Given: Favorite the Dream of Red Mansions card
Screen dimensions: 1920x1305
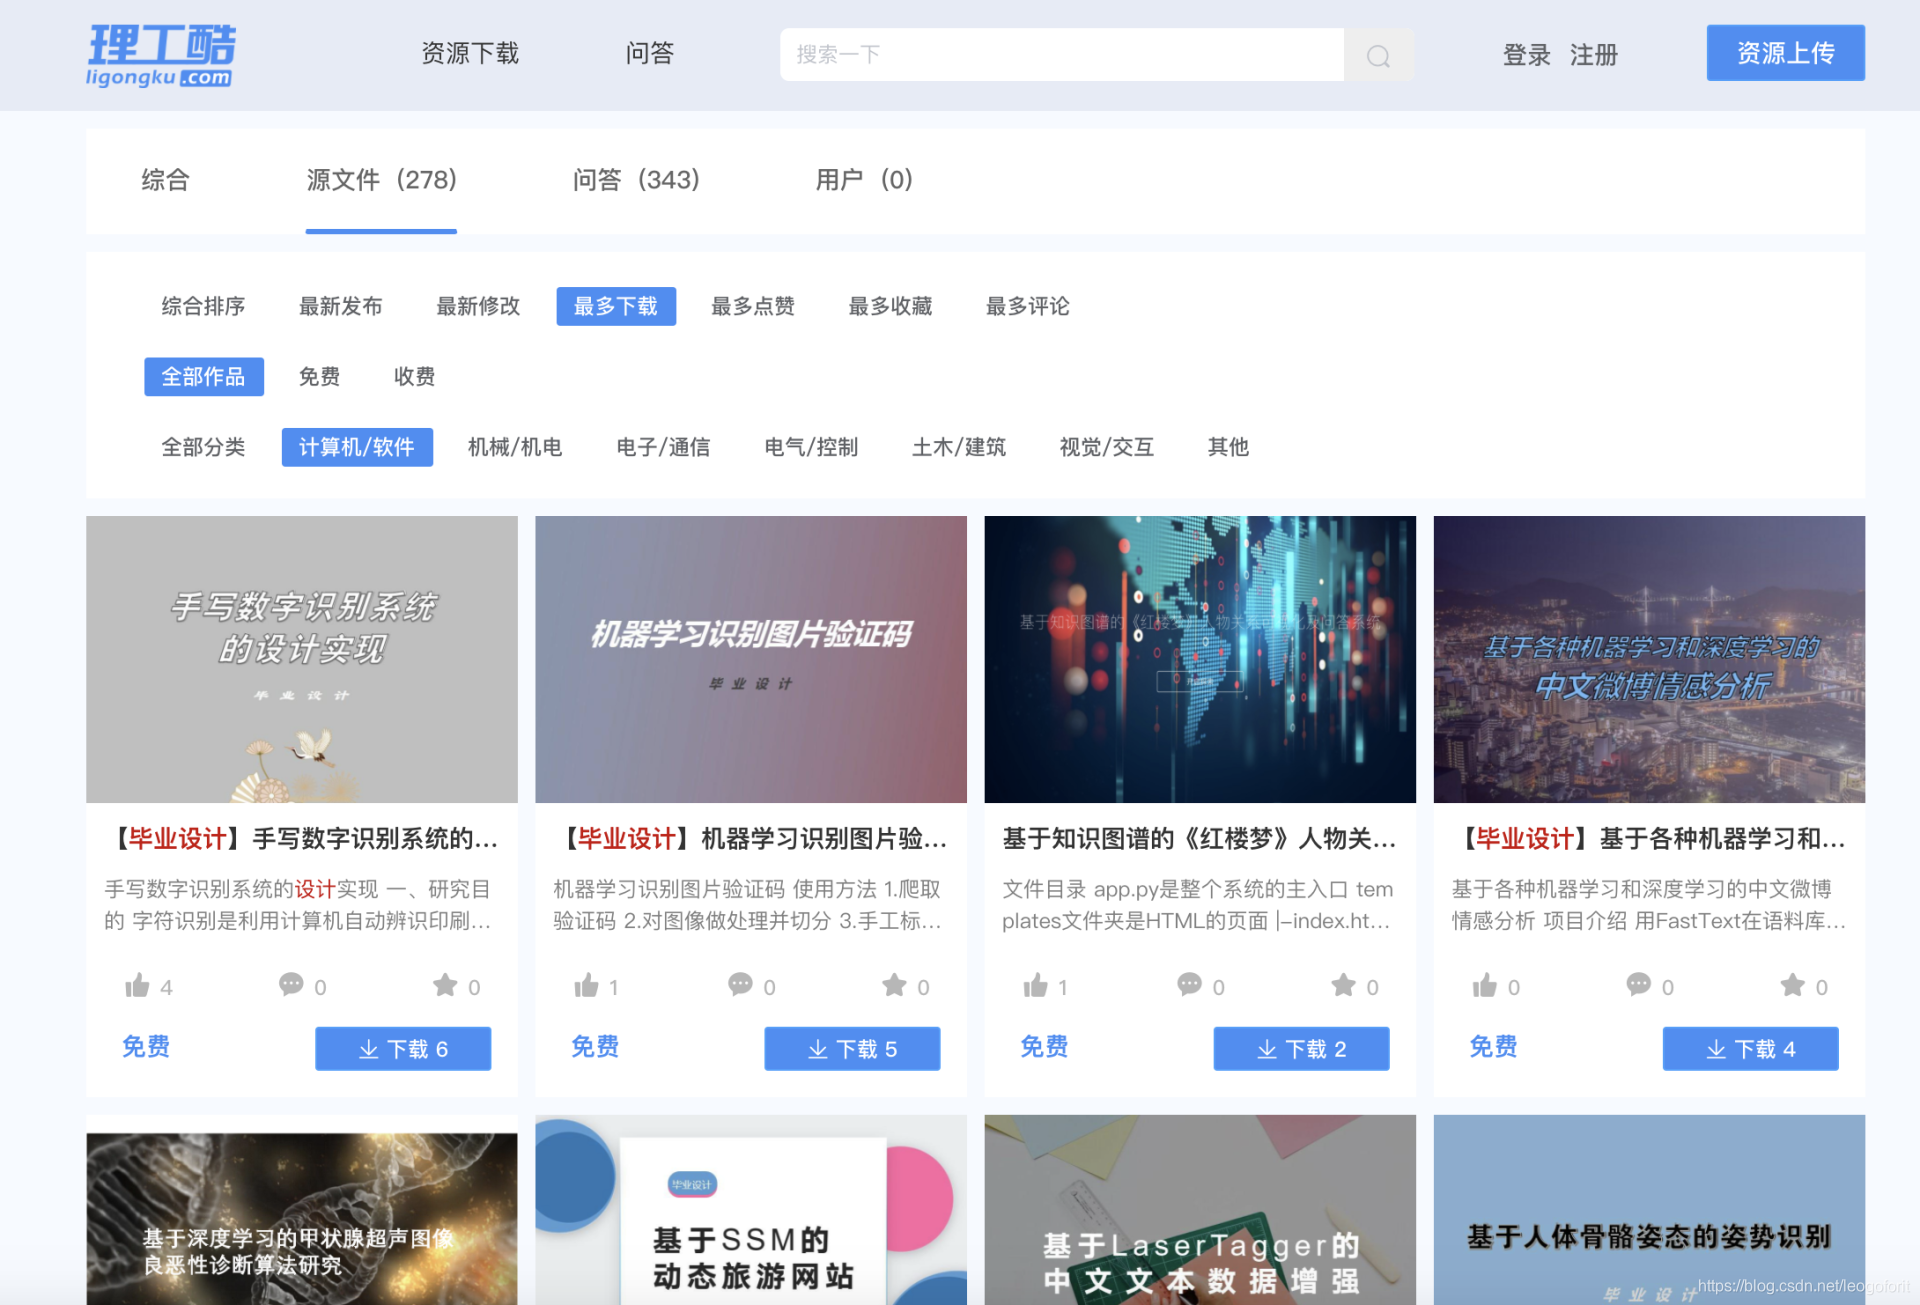Looking at the screenshot, I should click(x=1343, y=986).
